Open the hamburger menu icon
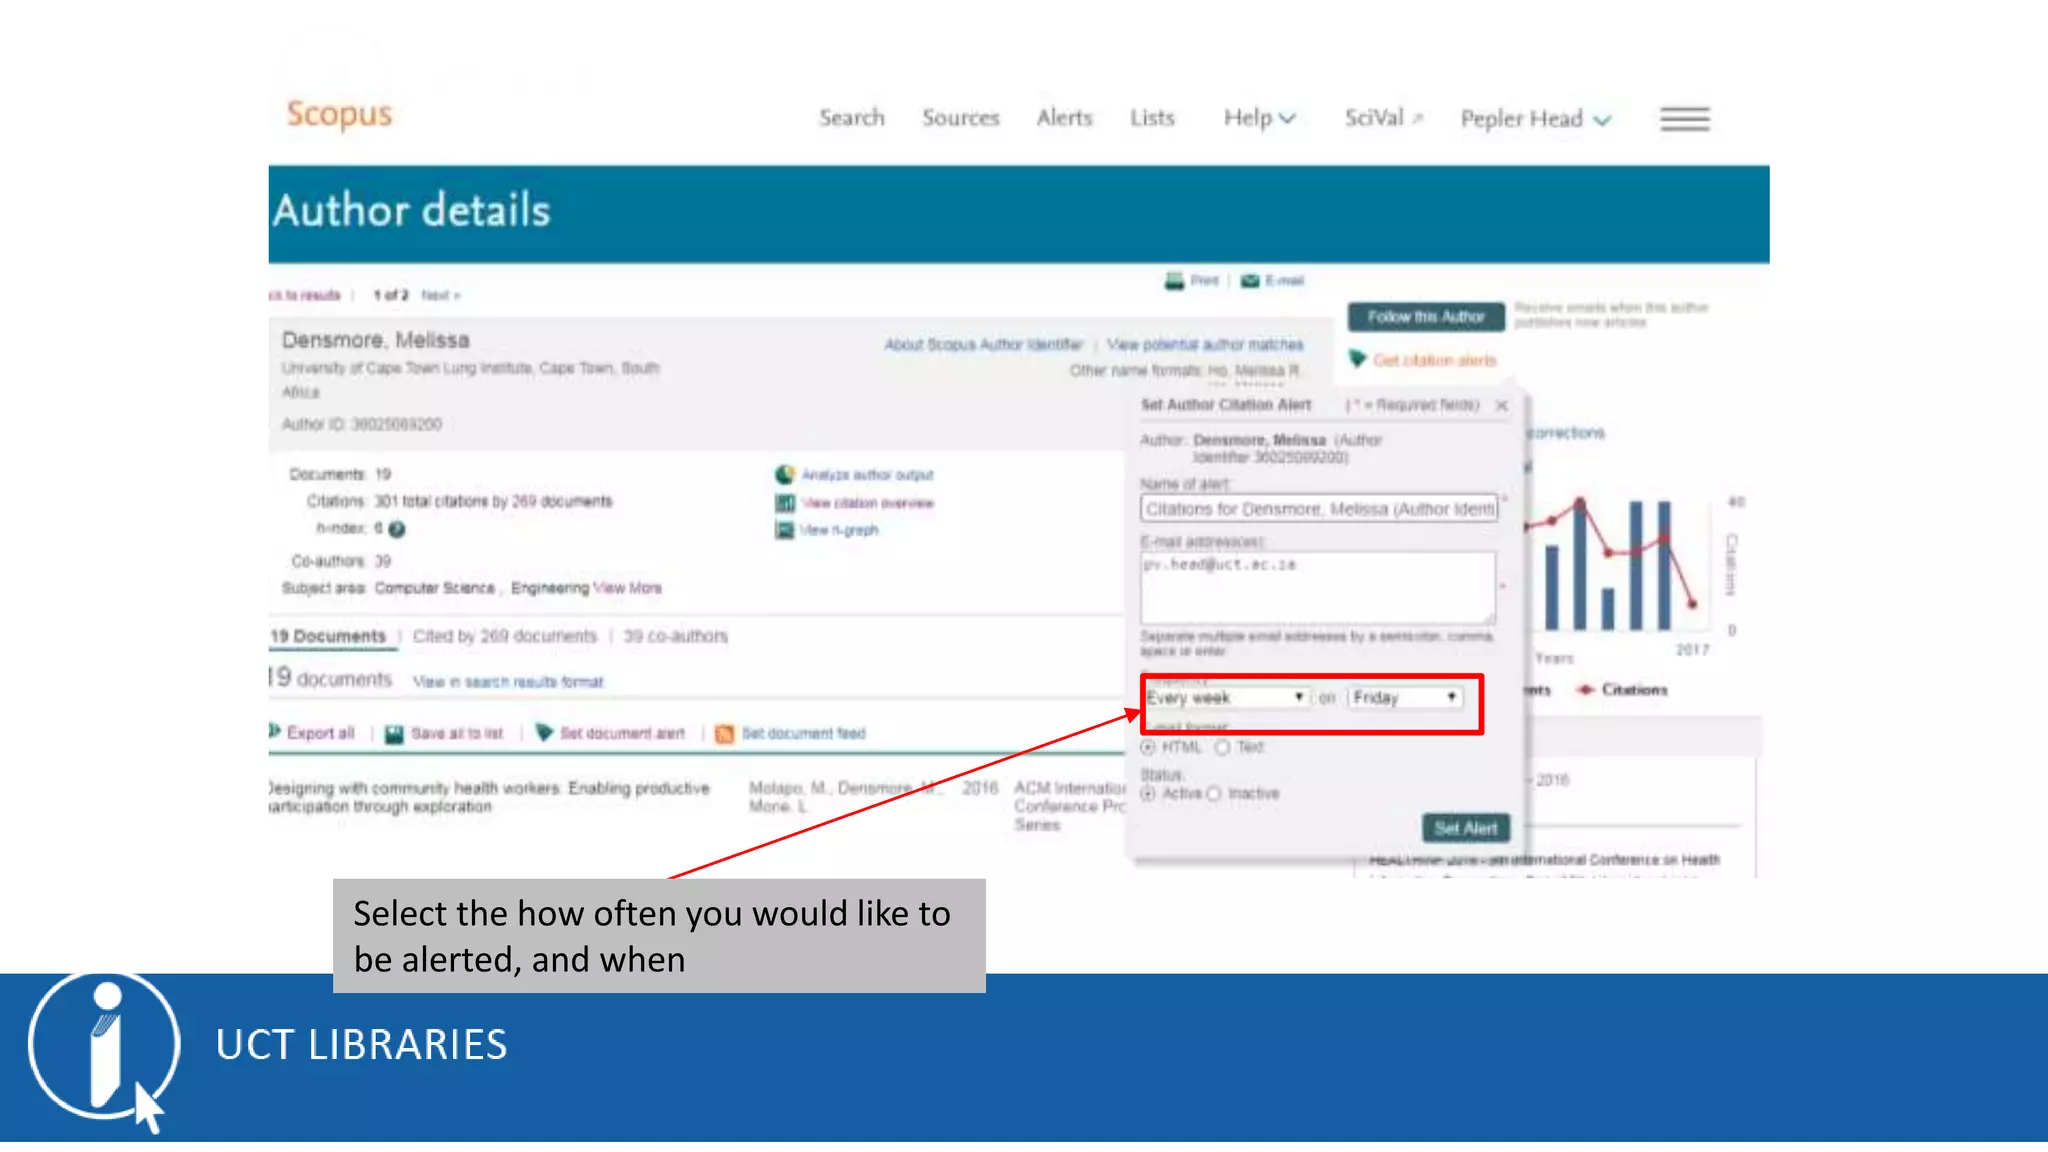Image resolution: width=2048 pixels, height=1152 pixels. point(1684,119)
